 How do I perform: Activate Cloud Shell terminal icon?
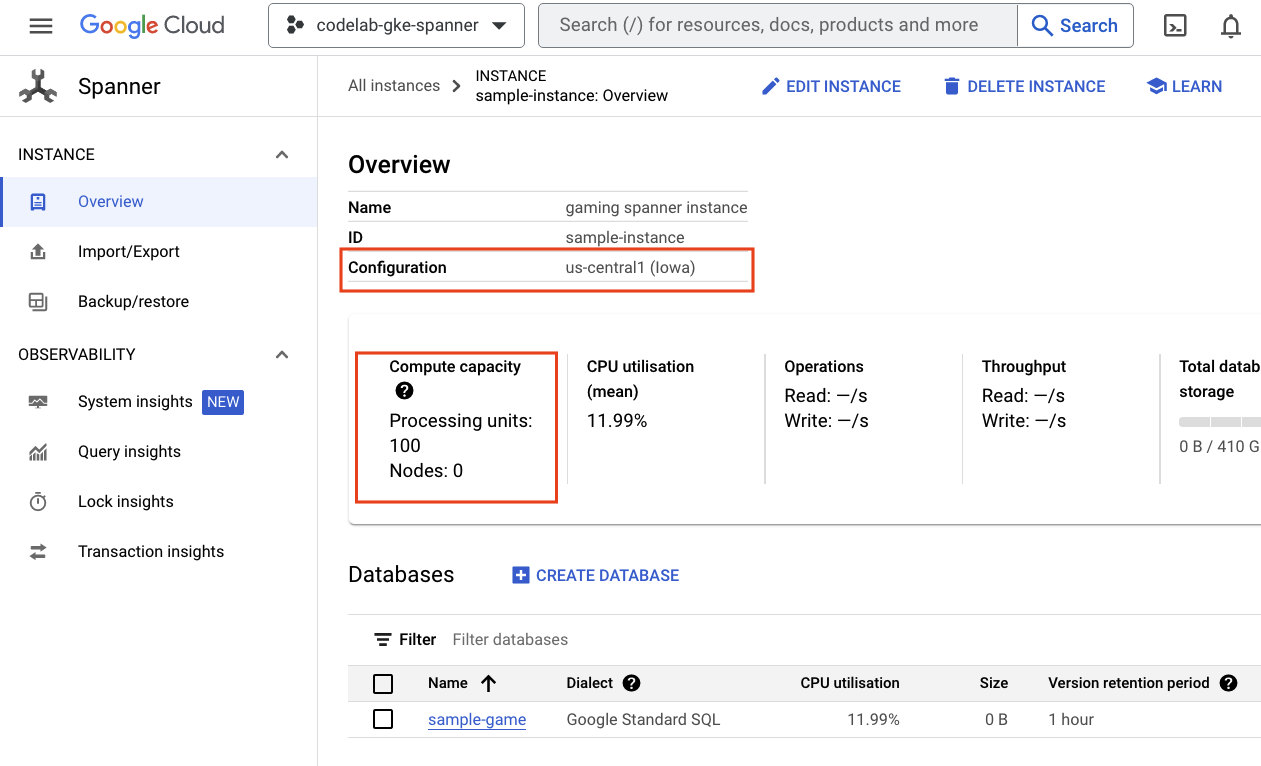1175,26
